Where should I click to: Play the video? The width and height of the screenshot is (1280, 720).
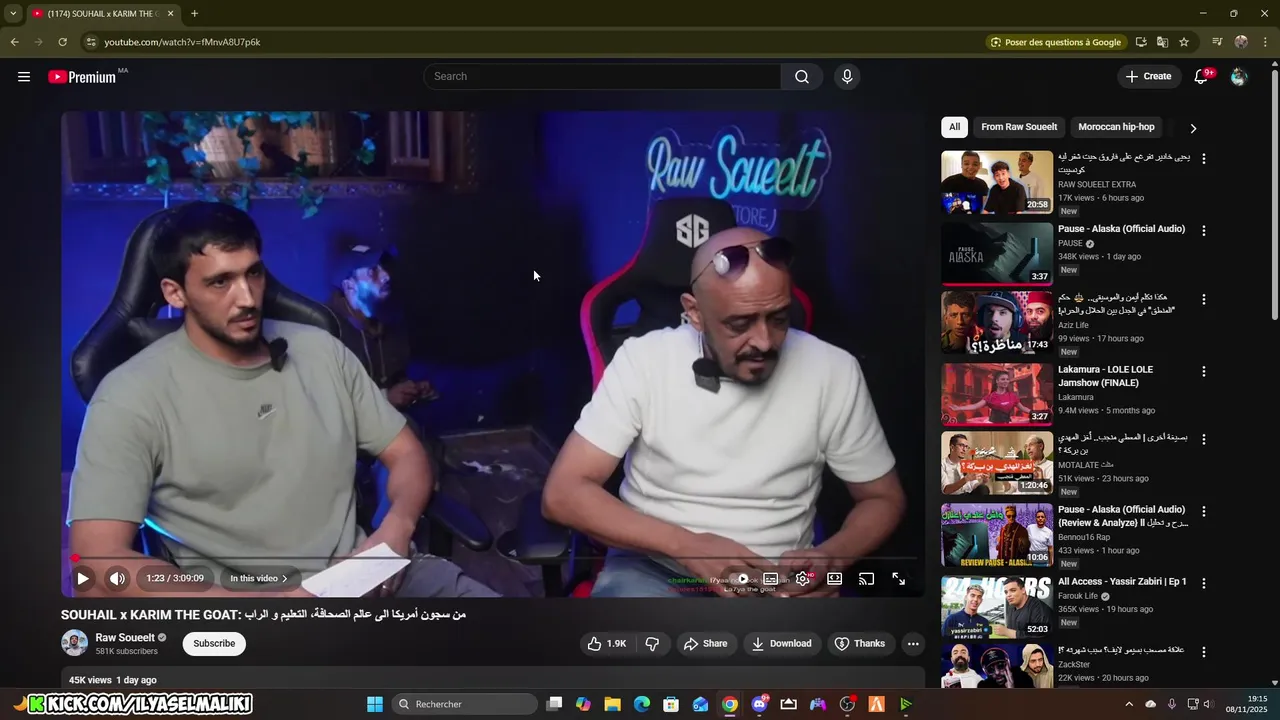click(83, 579)
